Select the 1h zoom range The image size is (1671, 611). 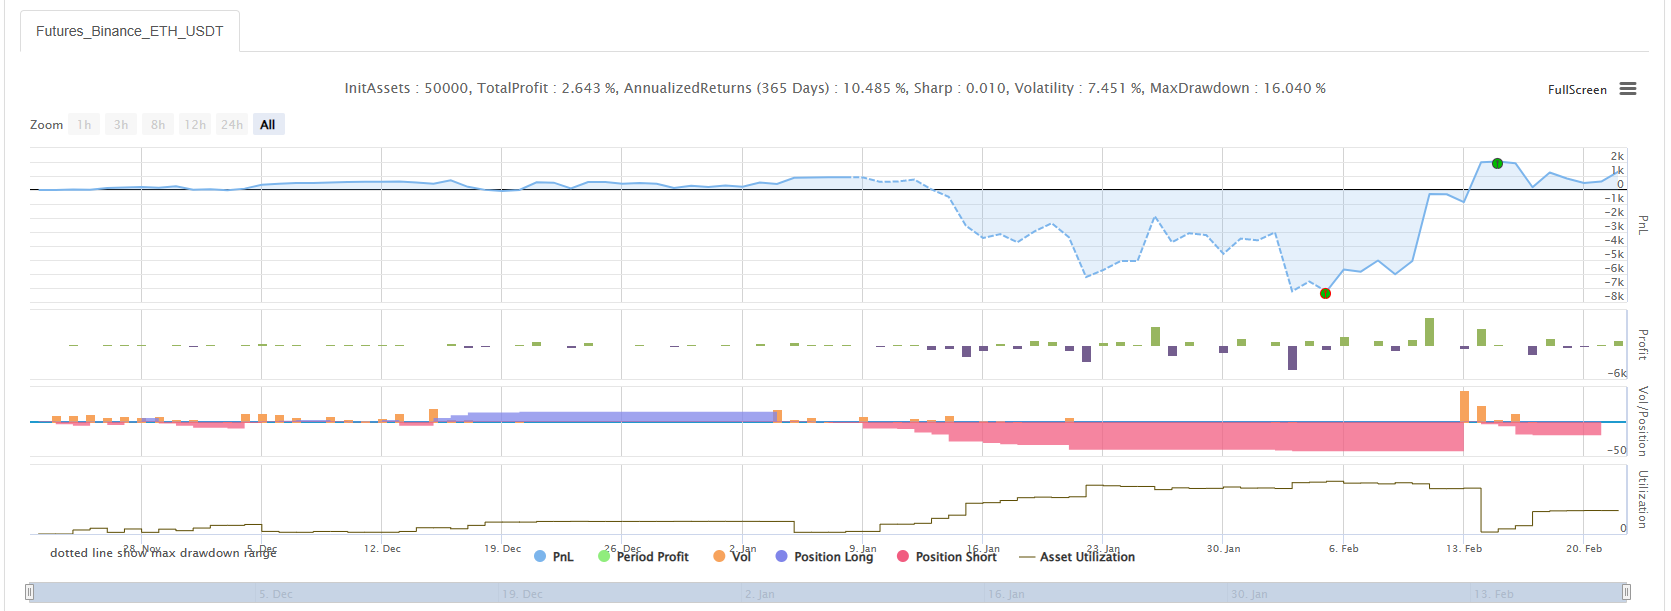(84, 125)
